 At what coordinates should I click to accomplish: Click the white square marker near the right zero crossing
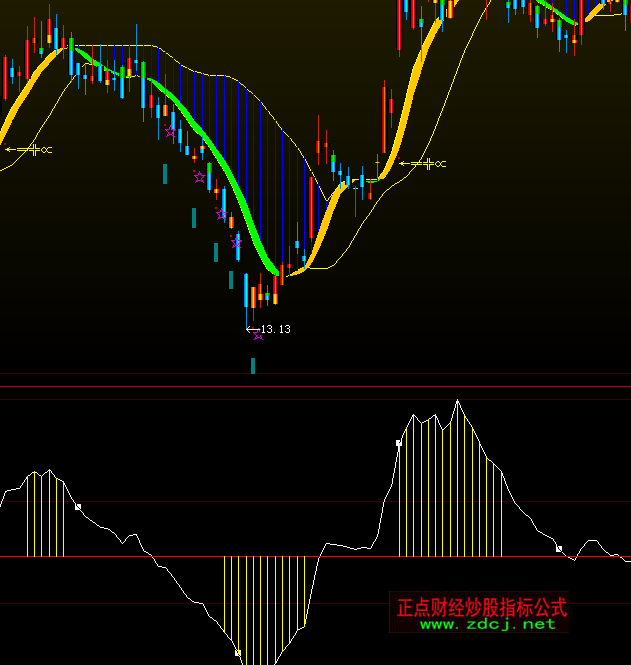coord(559,548)
